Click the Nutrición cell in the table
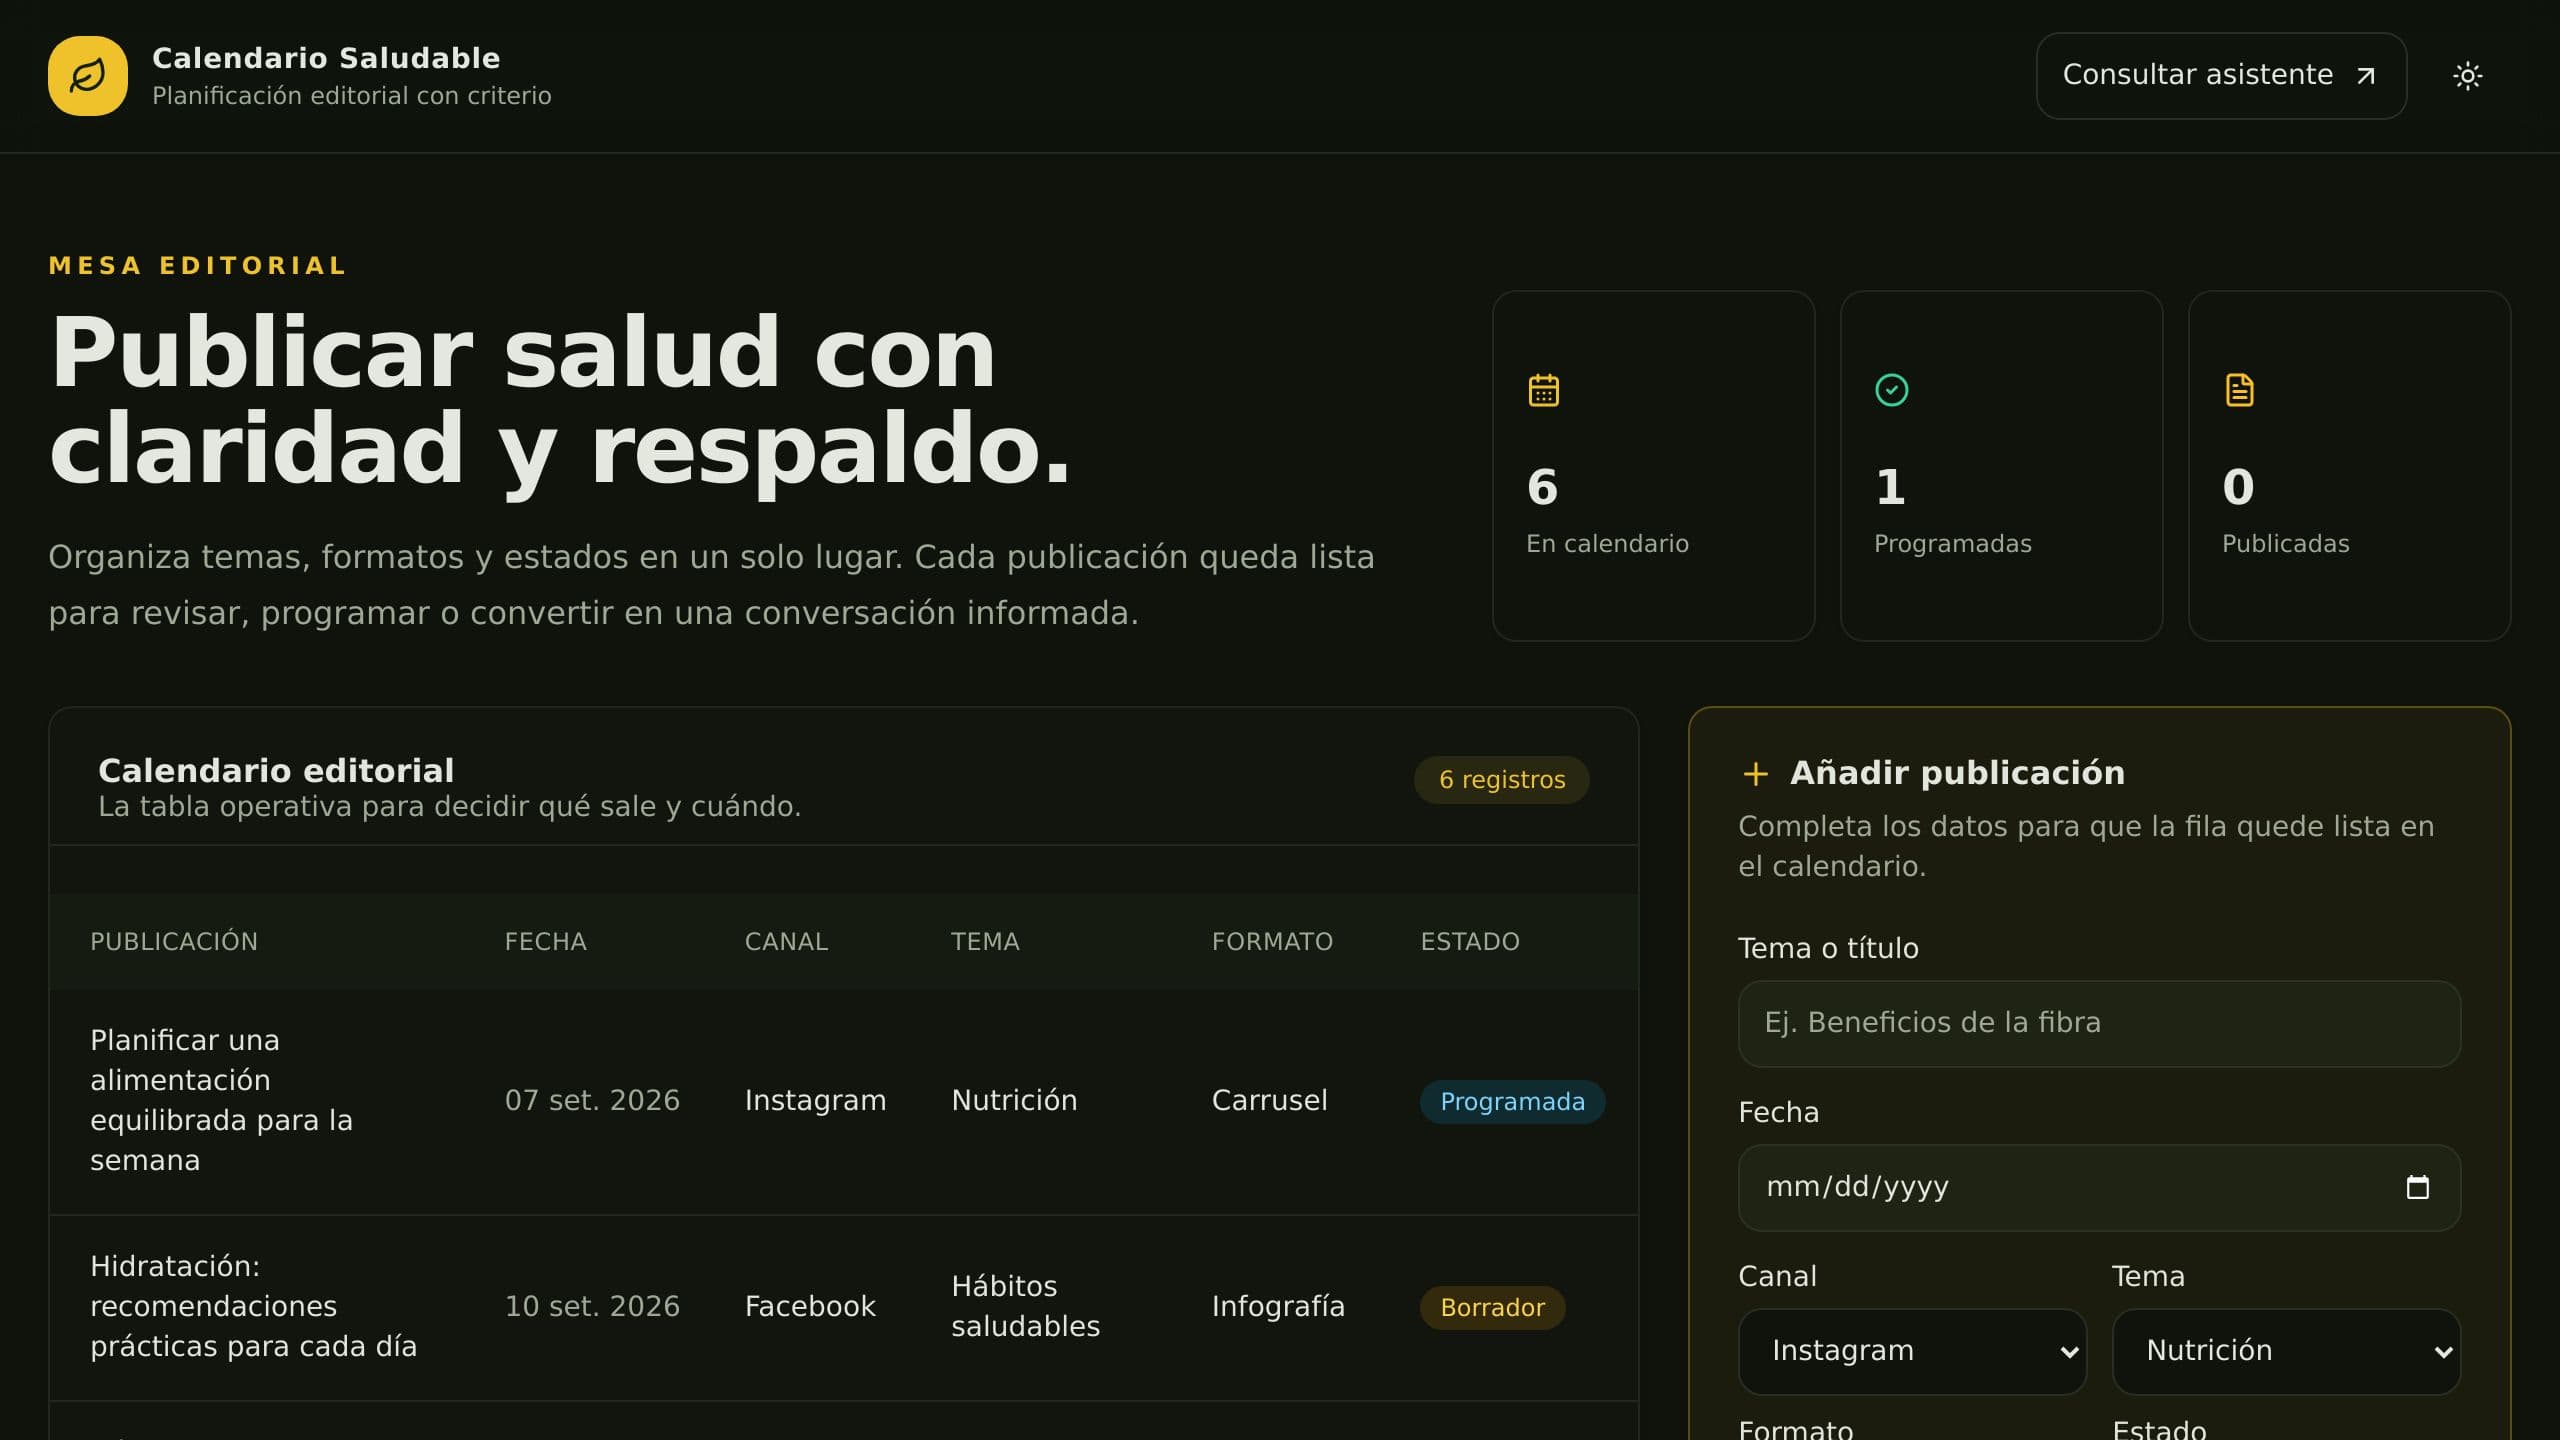The image size is (2560, 1440). click(1014, 1101)
